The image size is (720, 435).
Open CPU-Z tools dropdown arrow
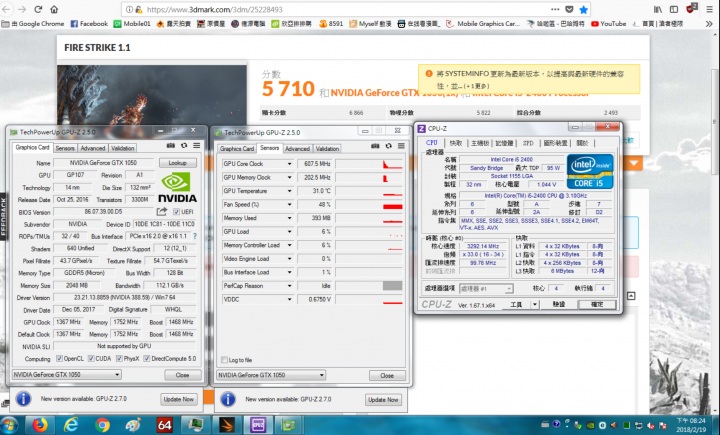coord(534,305)
